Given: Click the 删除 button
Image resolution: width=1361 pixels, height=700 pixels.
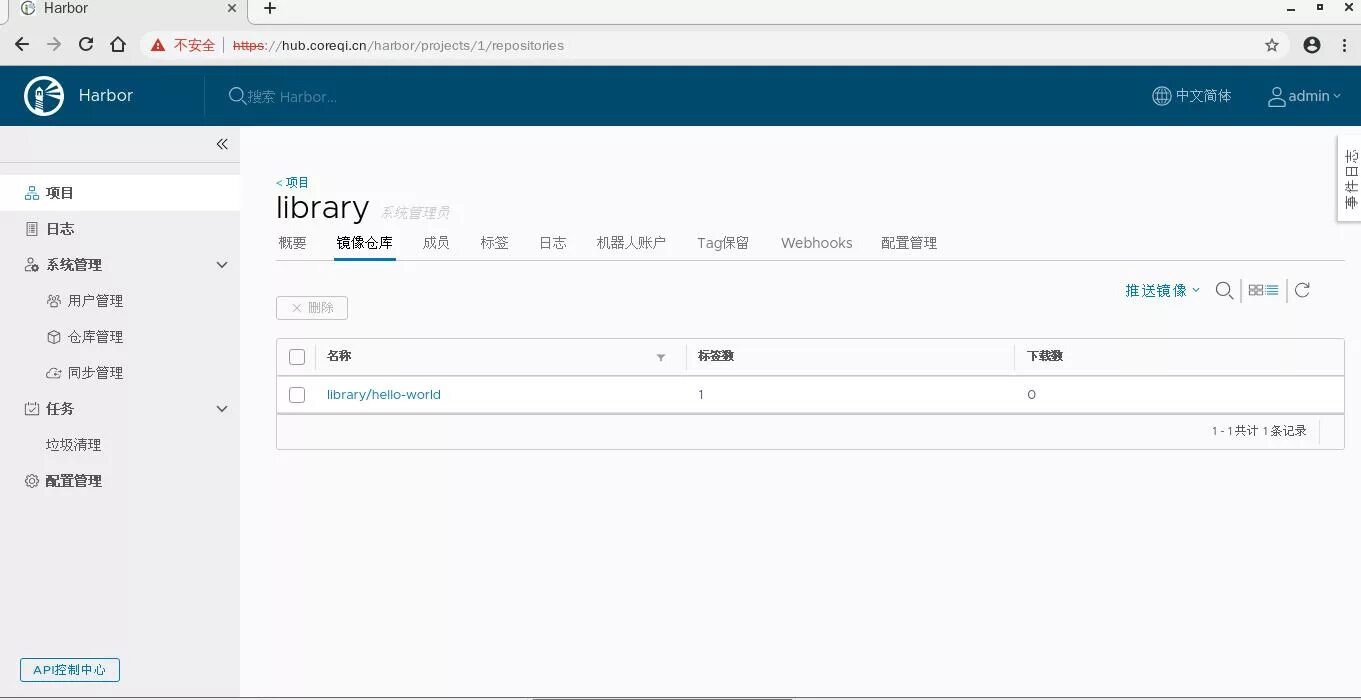Looking at the screenshot, I should click(x=312, y=308).
